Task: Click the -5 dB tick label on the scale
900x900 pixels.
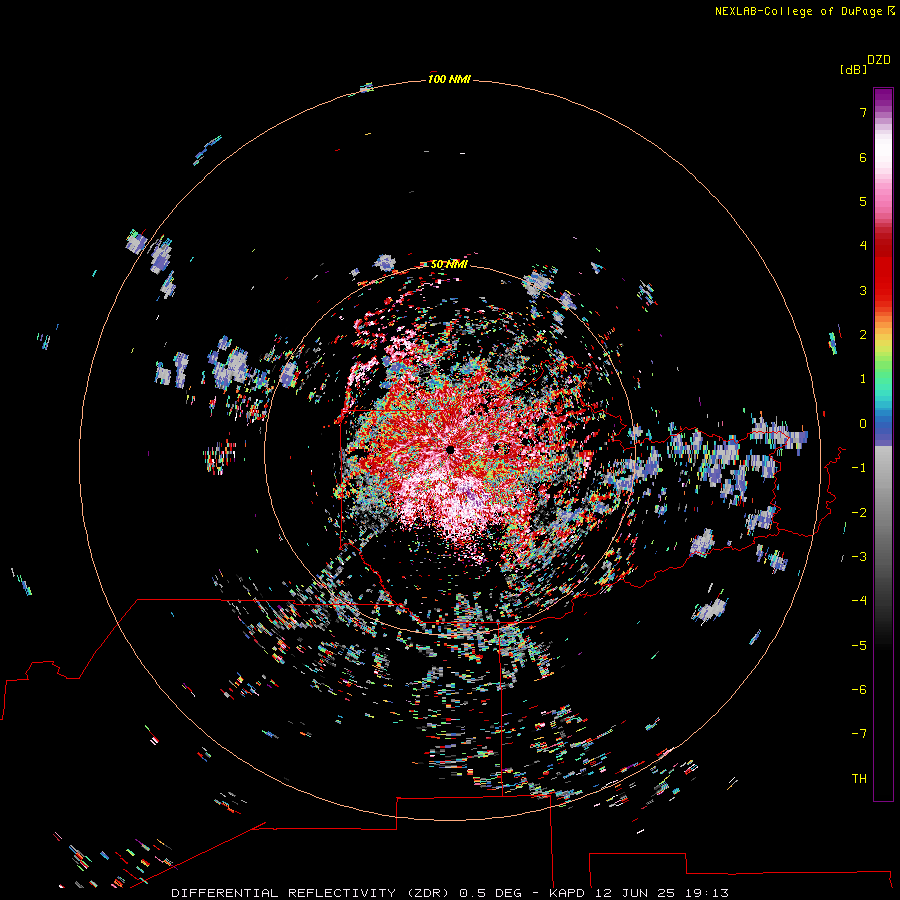Action: click(x=859, y=646)
